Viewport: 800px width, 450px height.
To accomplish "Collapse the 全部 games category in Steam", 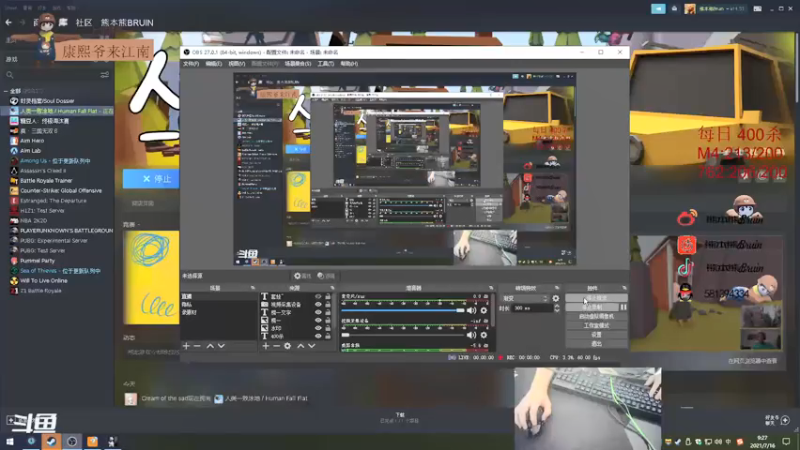I will pos(6,91).
